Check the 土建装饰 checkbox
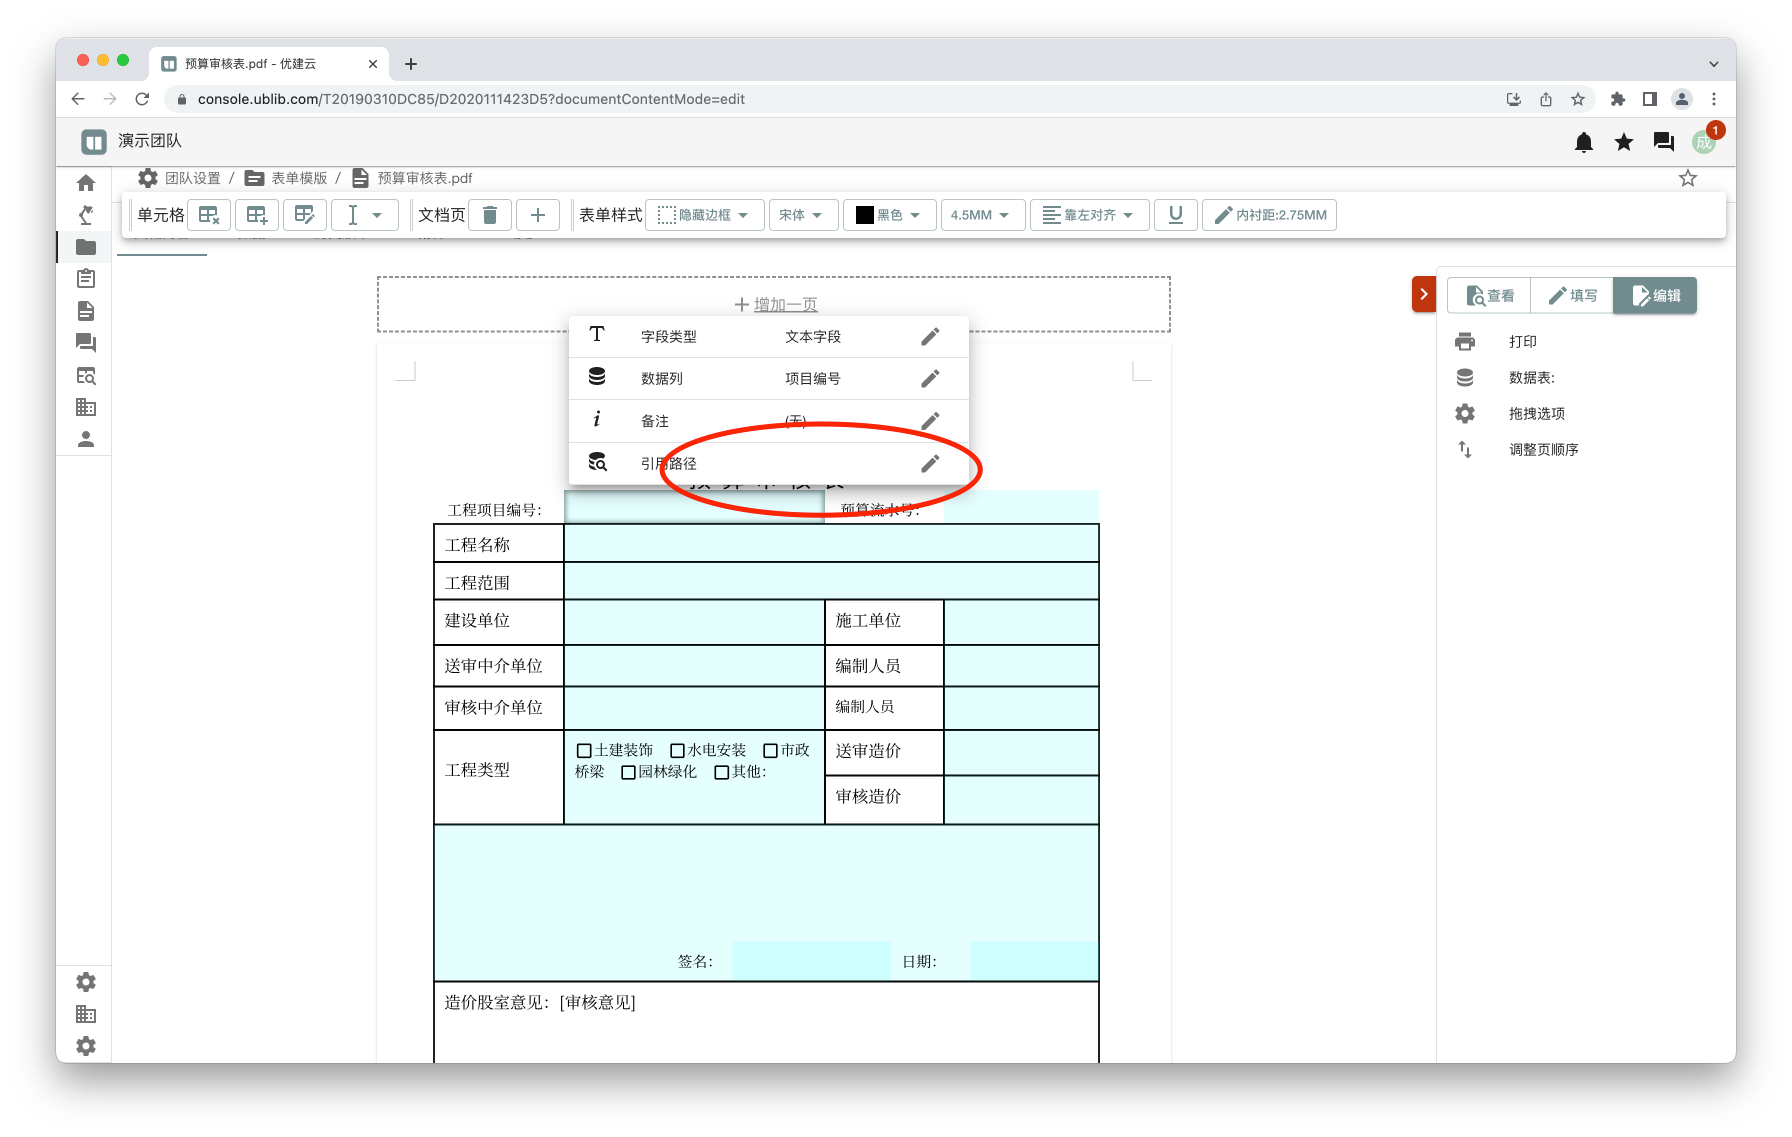Screen dimensions: 1792x1137 click(584, 751)
